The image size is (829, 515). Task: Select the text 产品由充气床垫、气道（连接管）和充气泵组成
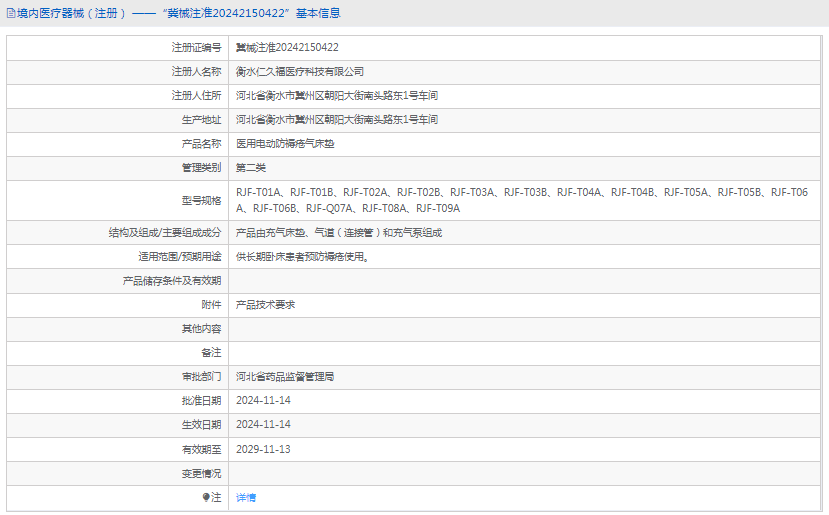[339, 233]
